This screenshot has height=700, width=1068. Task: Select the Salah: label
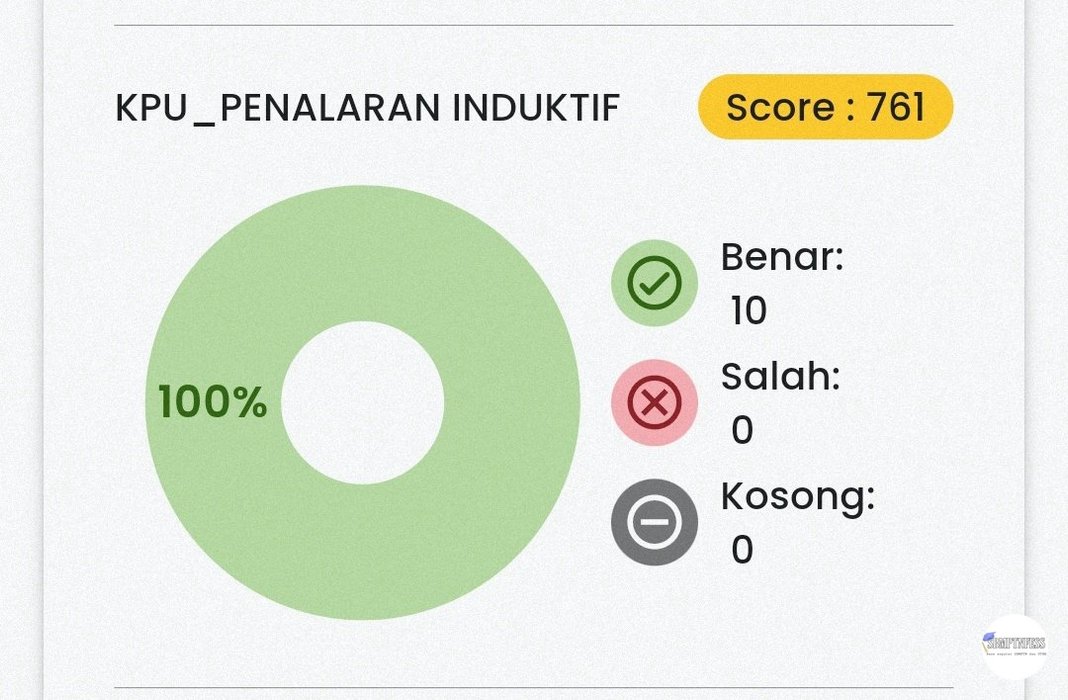coord(780,377)
